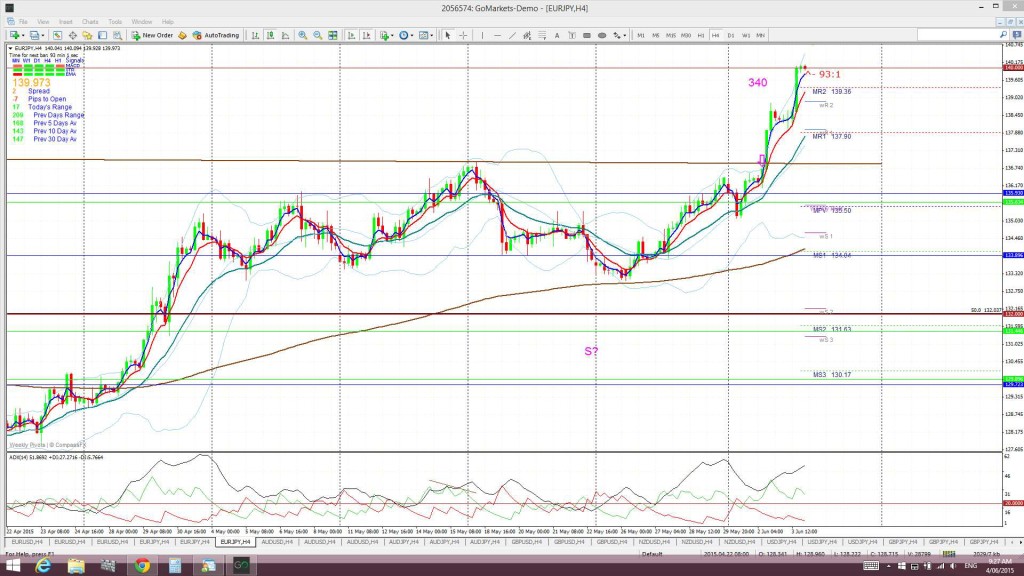Toggle chart Auto Scroll
Screen dimensions: 1024x576
click(x=351, y=35)
